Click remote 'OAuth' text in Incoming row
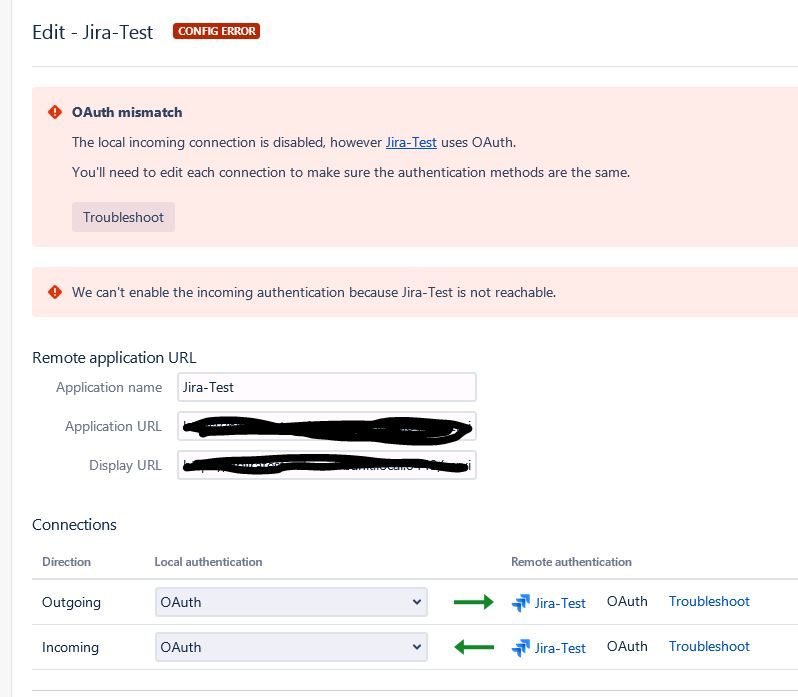This screenshot has width=798, height=697. pos(627,646)
